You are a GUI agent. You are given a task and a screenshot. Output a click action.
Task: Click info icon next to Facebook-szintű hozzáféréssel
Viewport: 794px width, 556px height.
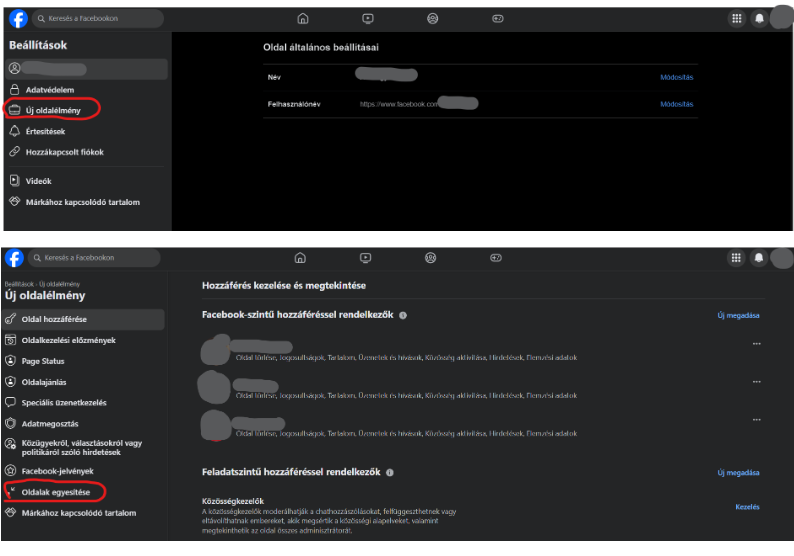[403, 315]
